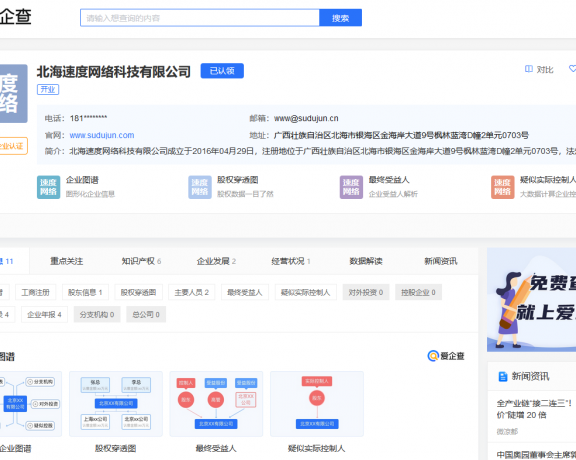
Task: Click the search input field
Action: point(200,18)
